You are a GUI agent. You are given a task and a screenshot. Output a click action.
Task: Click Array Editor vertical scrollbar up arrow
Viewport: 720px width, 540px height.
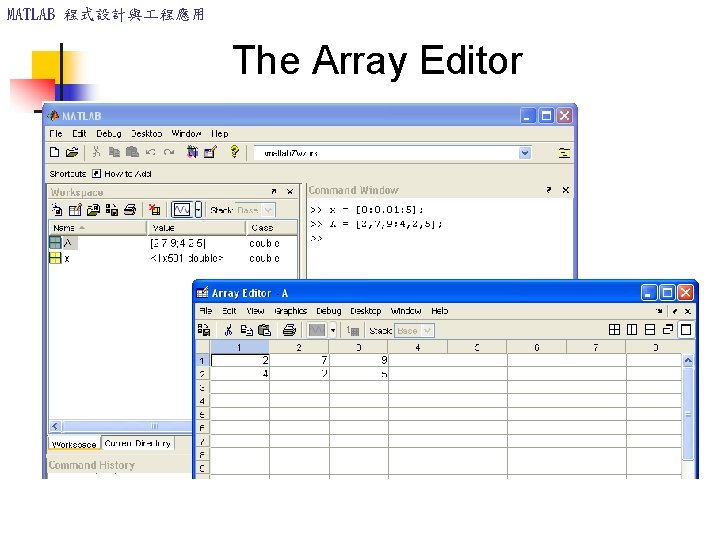tap(687, 360)
